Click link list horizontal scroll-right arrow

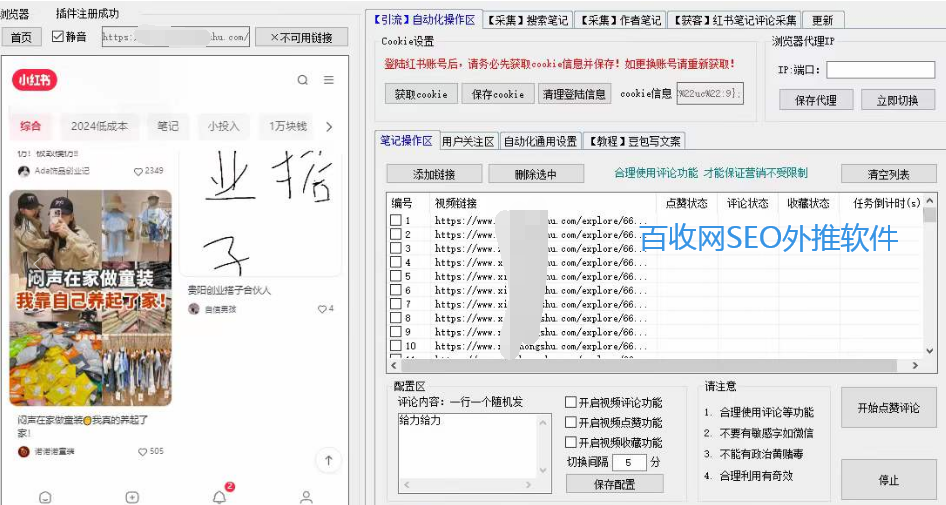tap(915, 365)
